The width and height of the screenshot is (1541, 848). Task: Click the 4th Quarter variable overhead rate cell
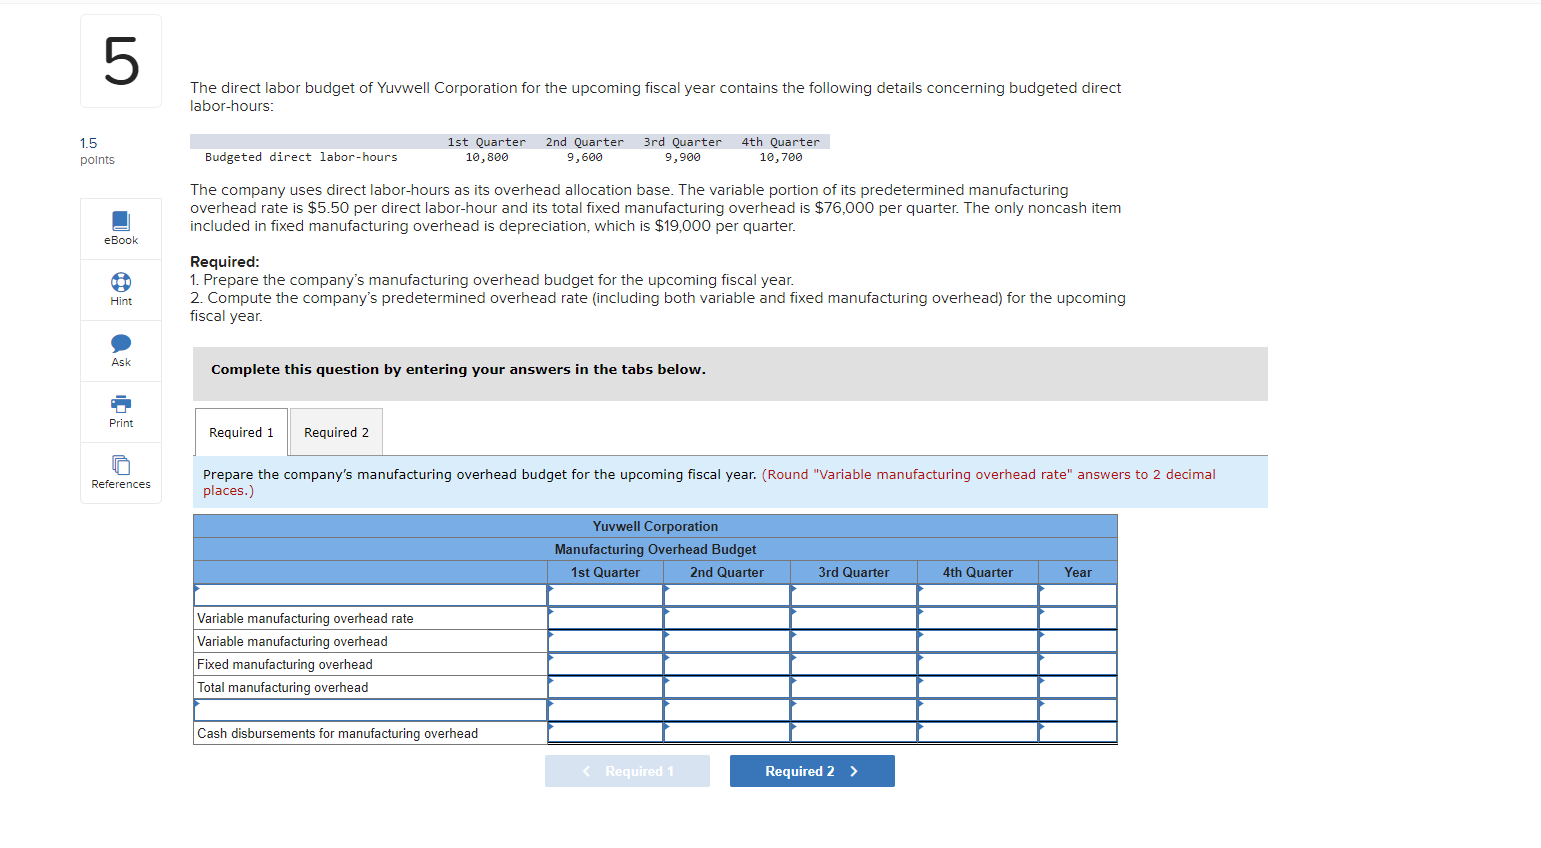pos(977,617)
